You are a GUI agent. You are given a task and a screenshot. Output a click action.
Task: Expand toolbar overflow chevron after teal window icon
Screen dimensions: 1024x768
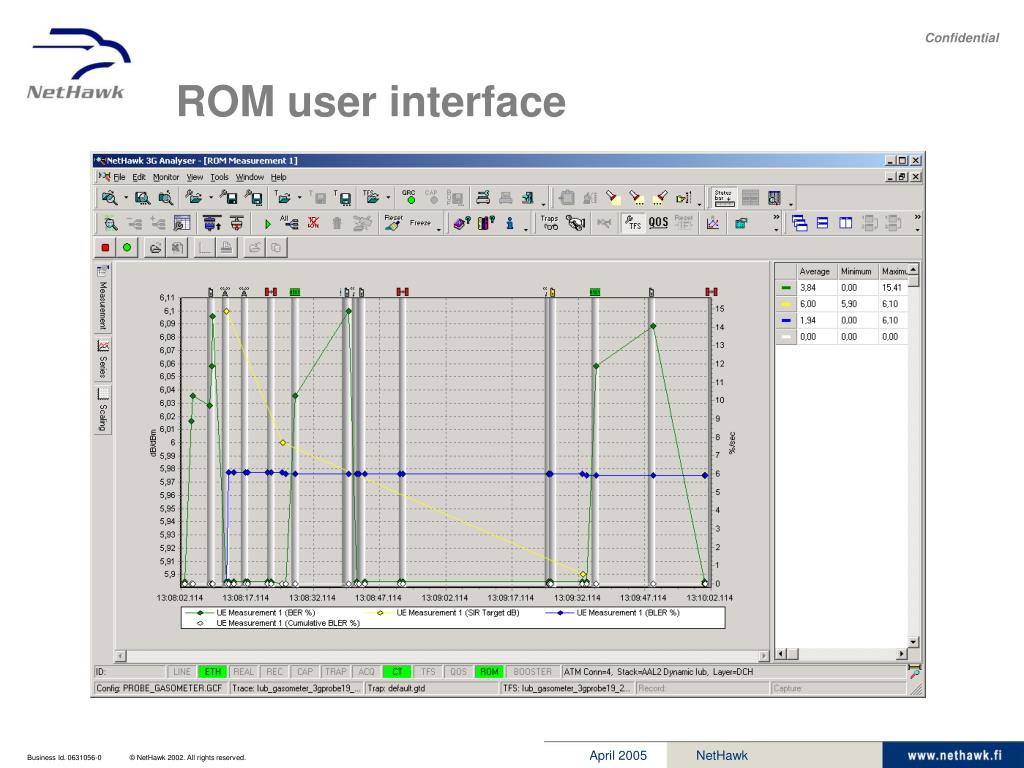[776, 217]
